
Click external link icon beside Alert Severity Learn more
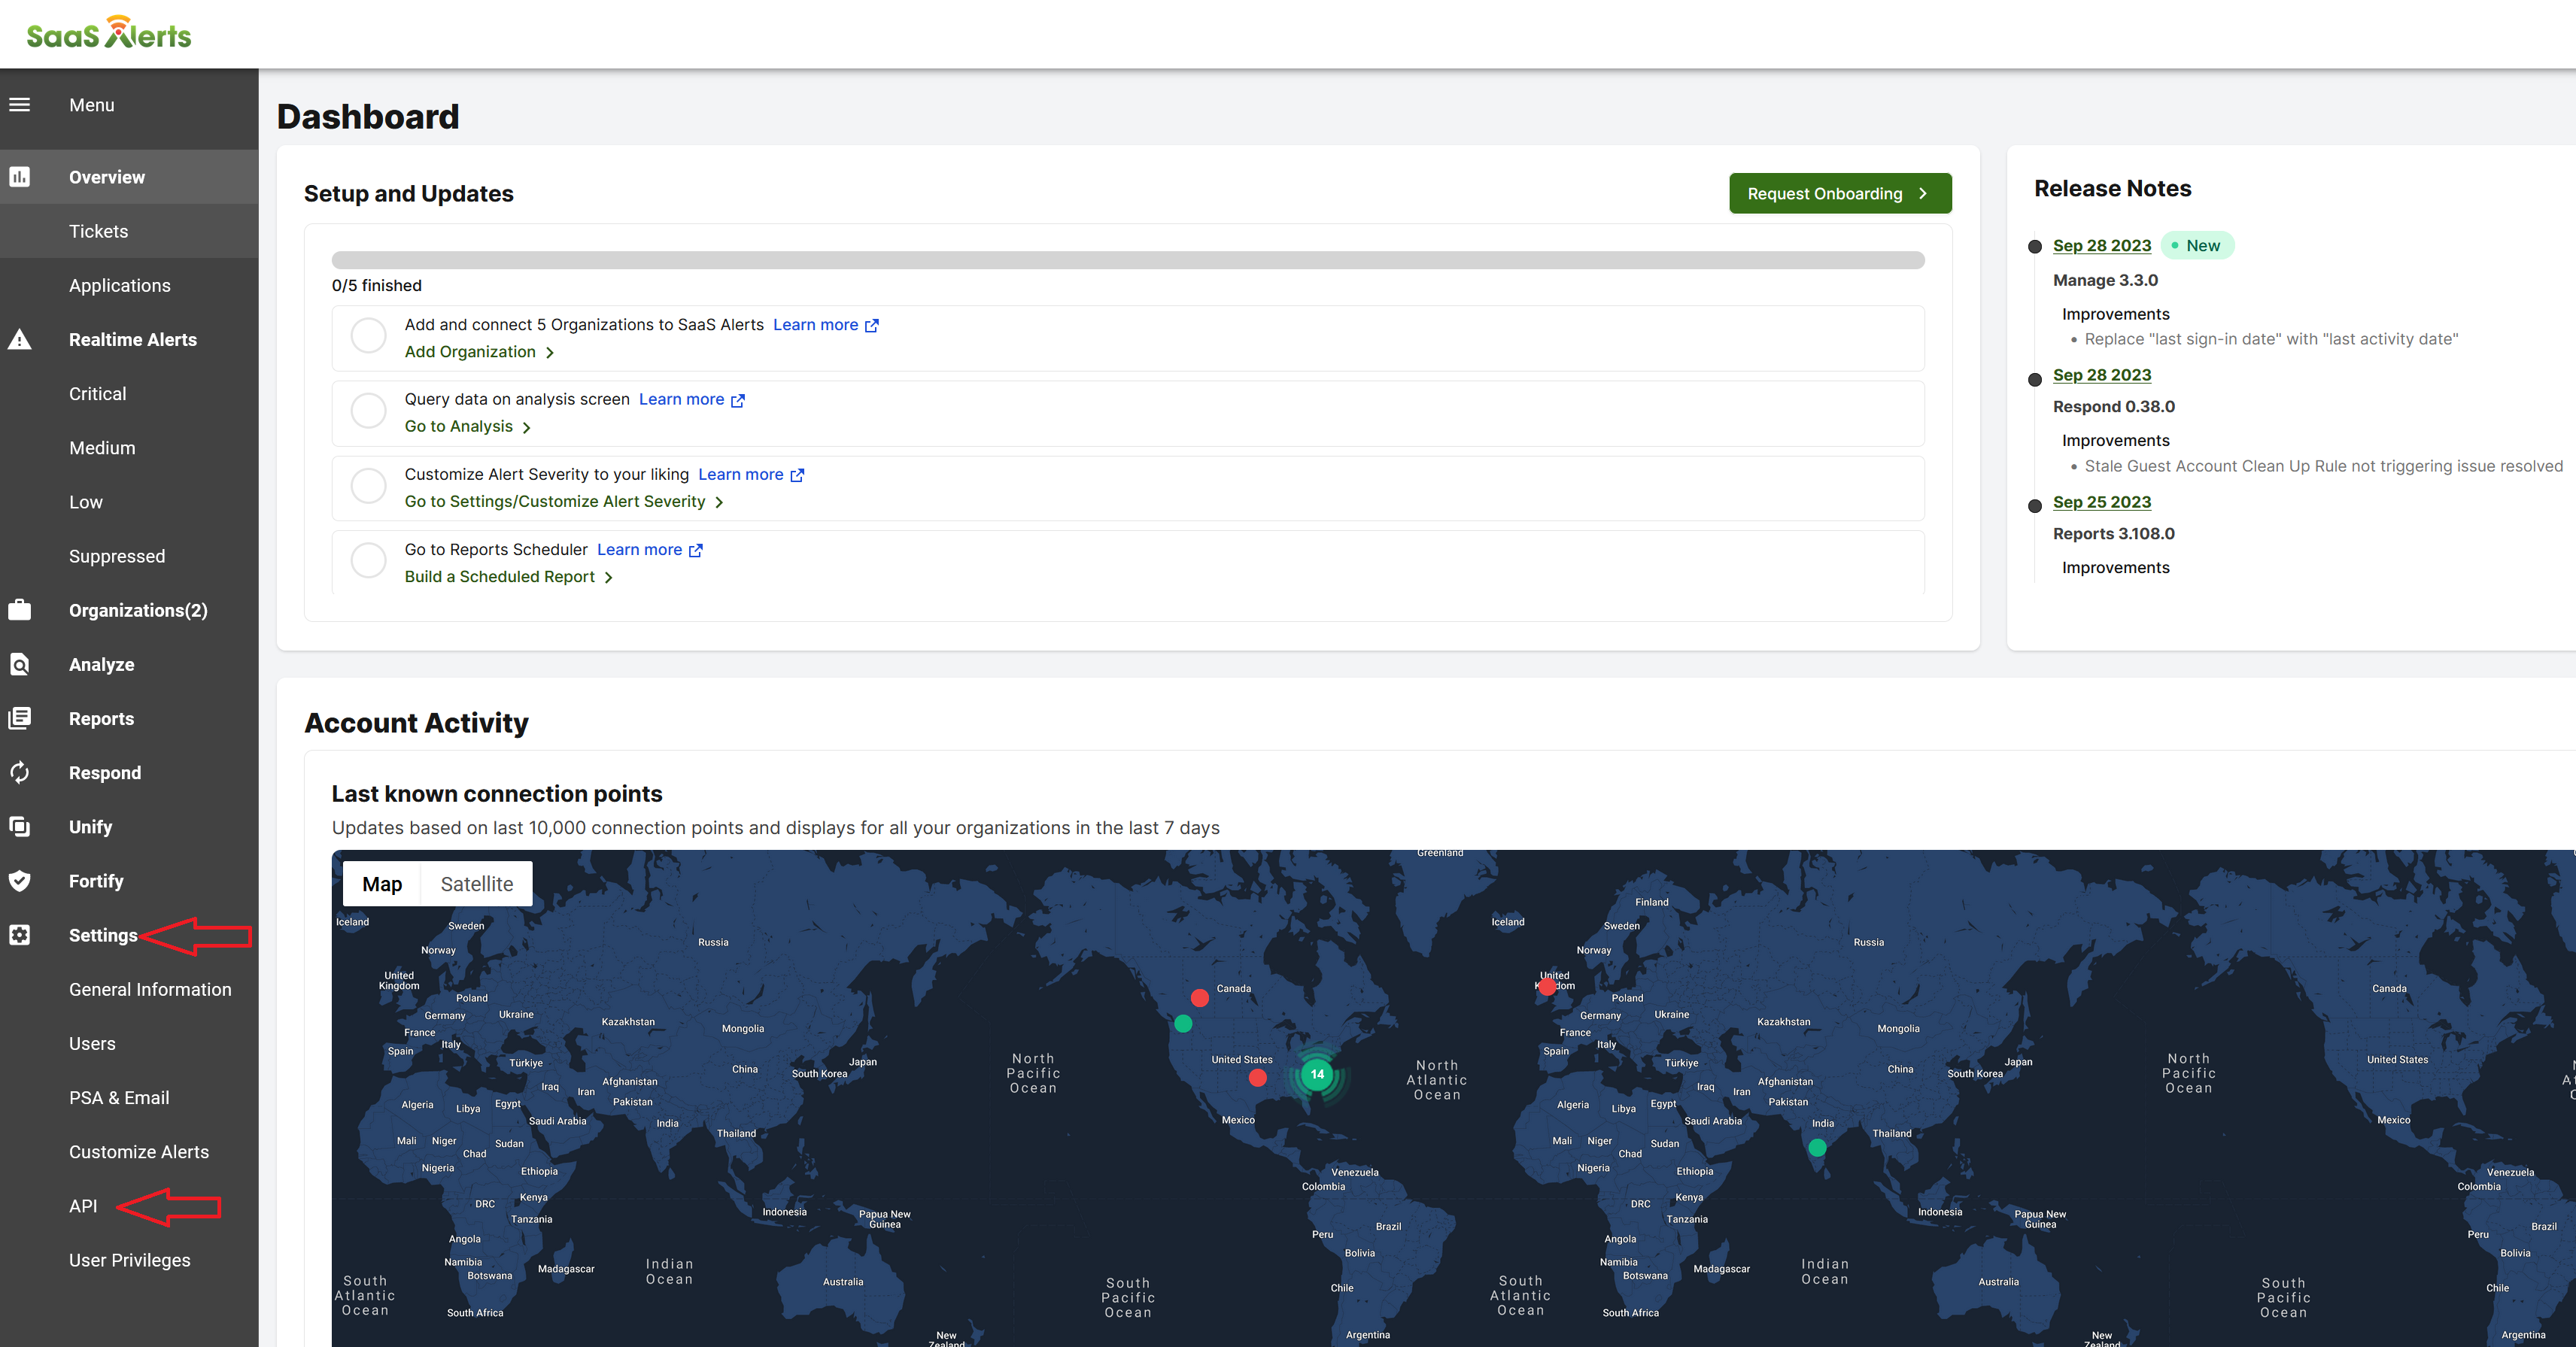(797, 475)
